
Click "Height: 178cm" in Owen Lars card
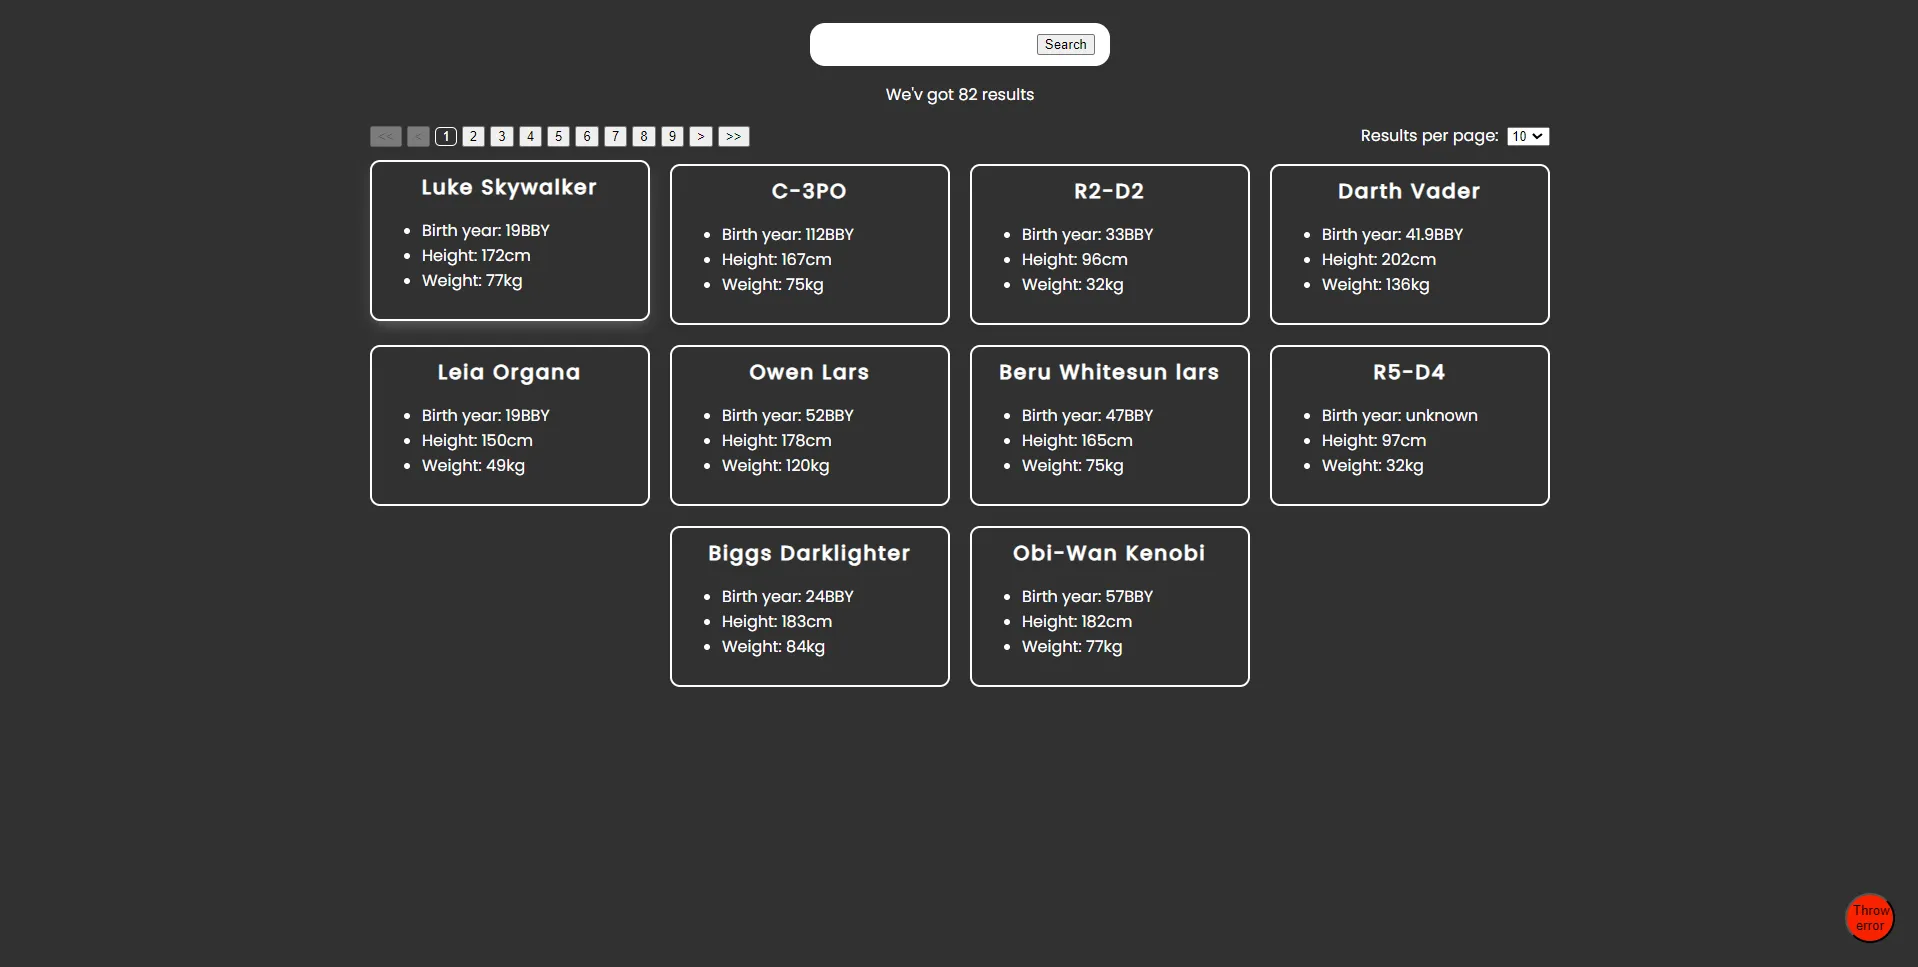tap(777, 440)
